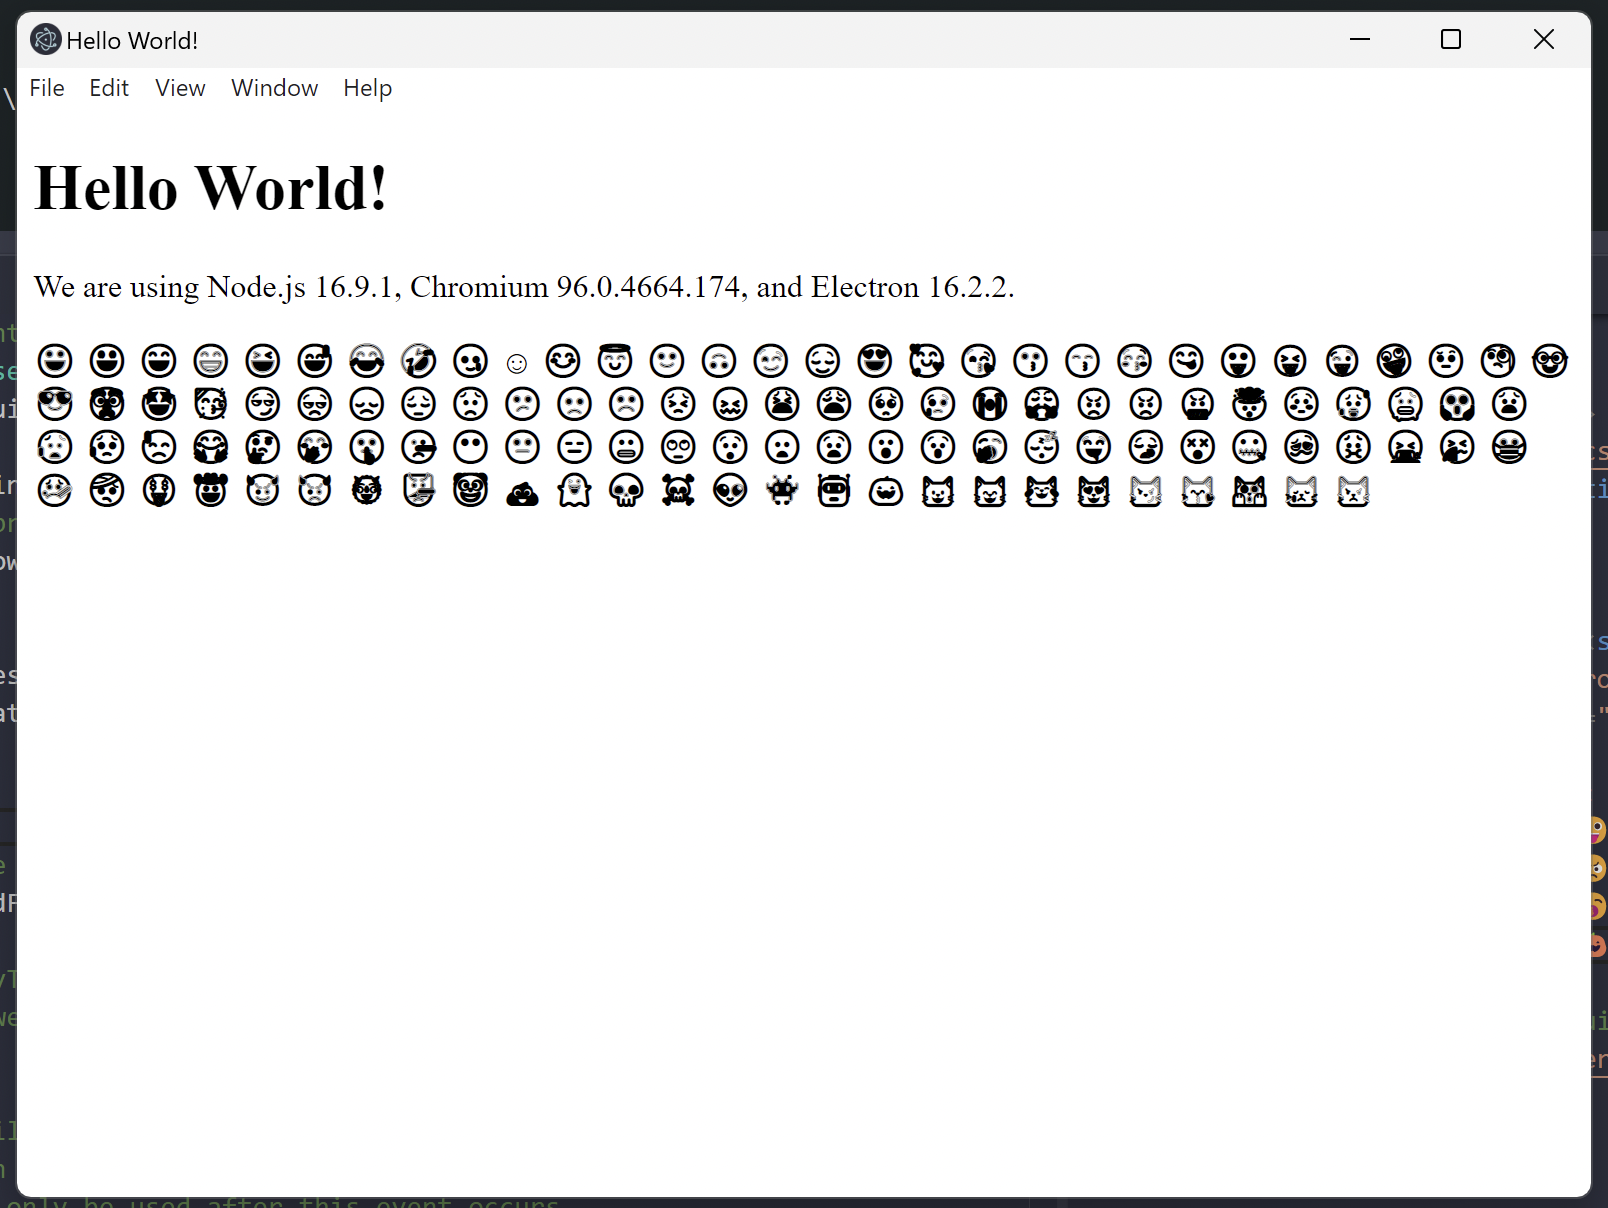Image resolution: width=1608 pixels, height=1208 pixels.
Task: Open the Window menu
Action: [x=275, y=88]
